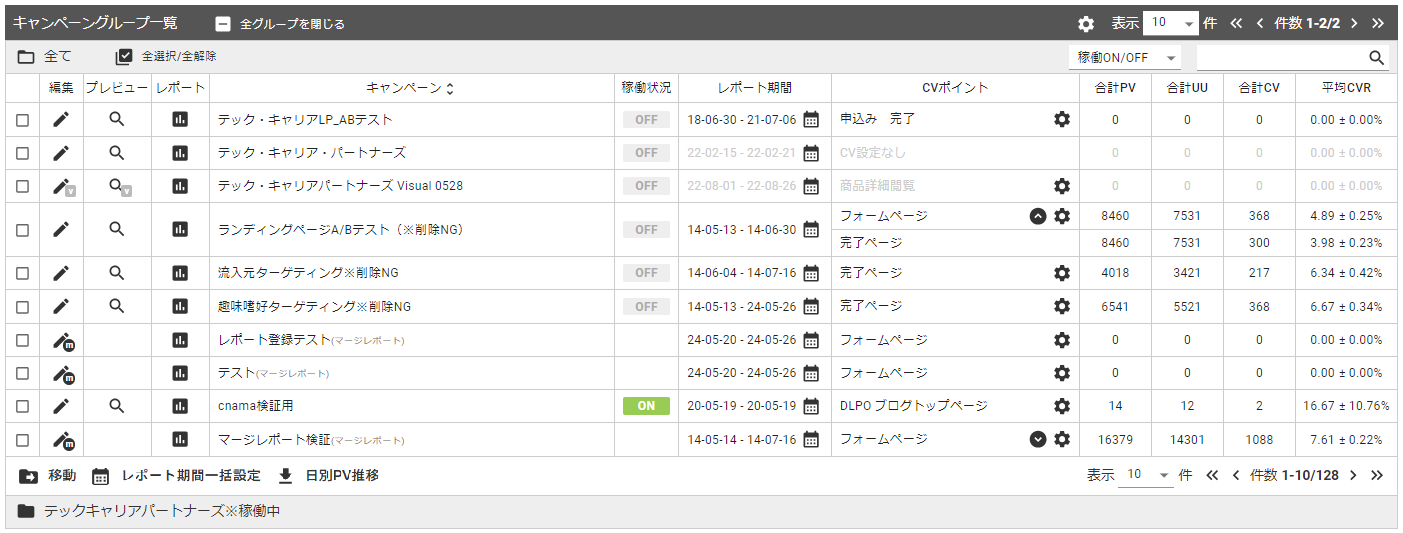Collapse CV points for ランディングページA/Bテスト
This screenshot has height=533, width=1403.
[x=1038, y=216]
